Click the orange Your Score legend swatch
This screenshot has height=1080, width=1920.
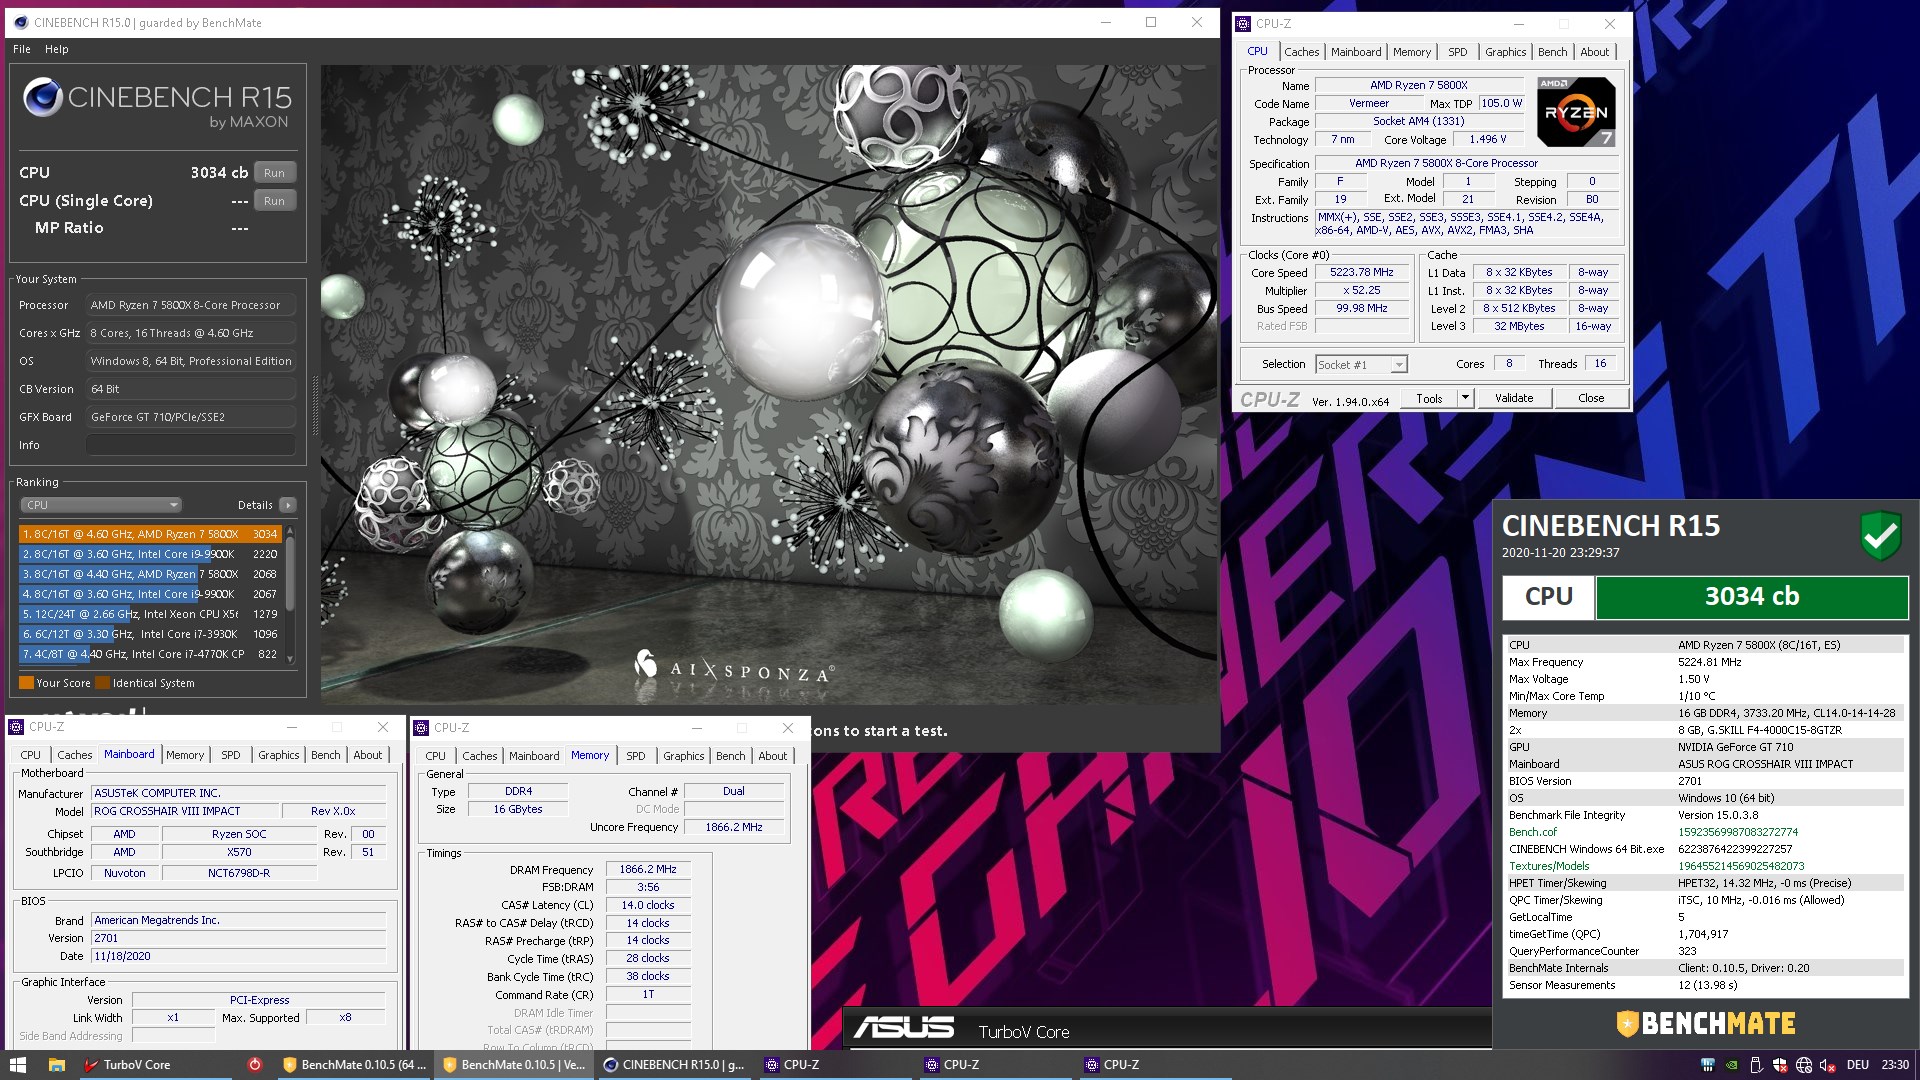tap(26, 683)
